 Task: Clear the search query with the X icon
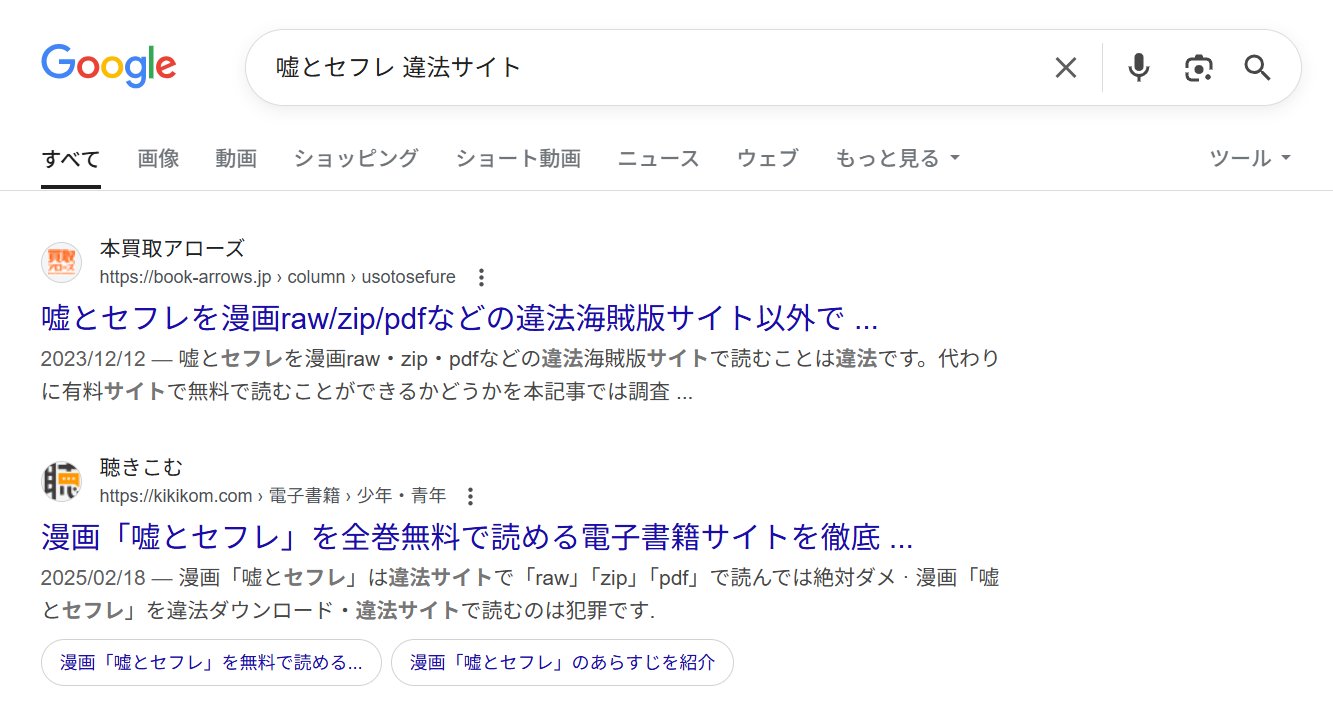click(1065, 67)
